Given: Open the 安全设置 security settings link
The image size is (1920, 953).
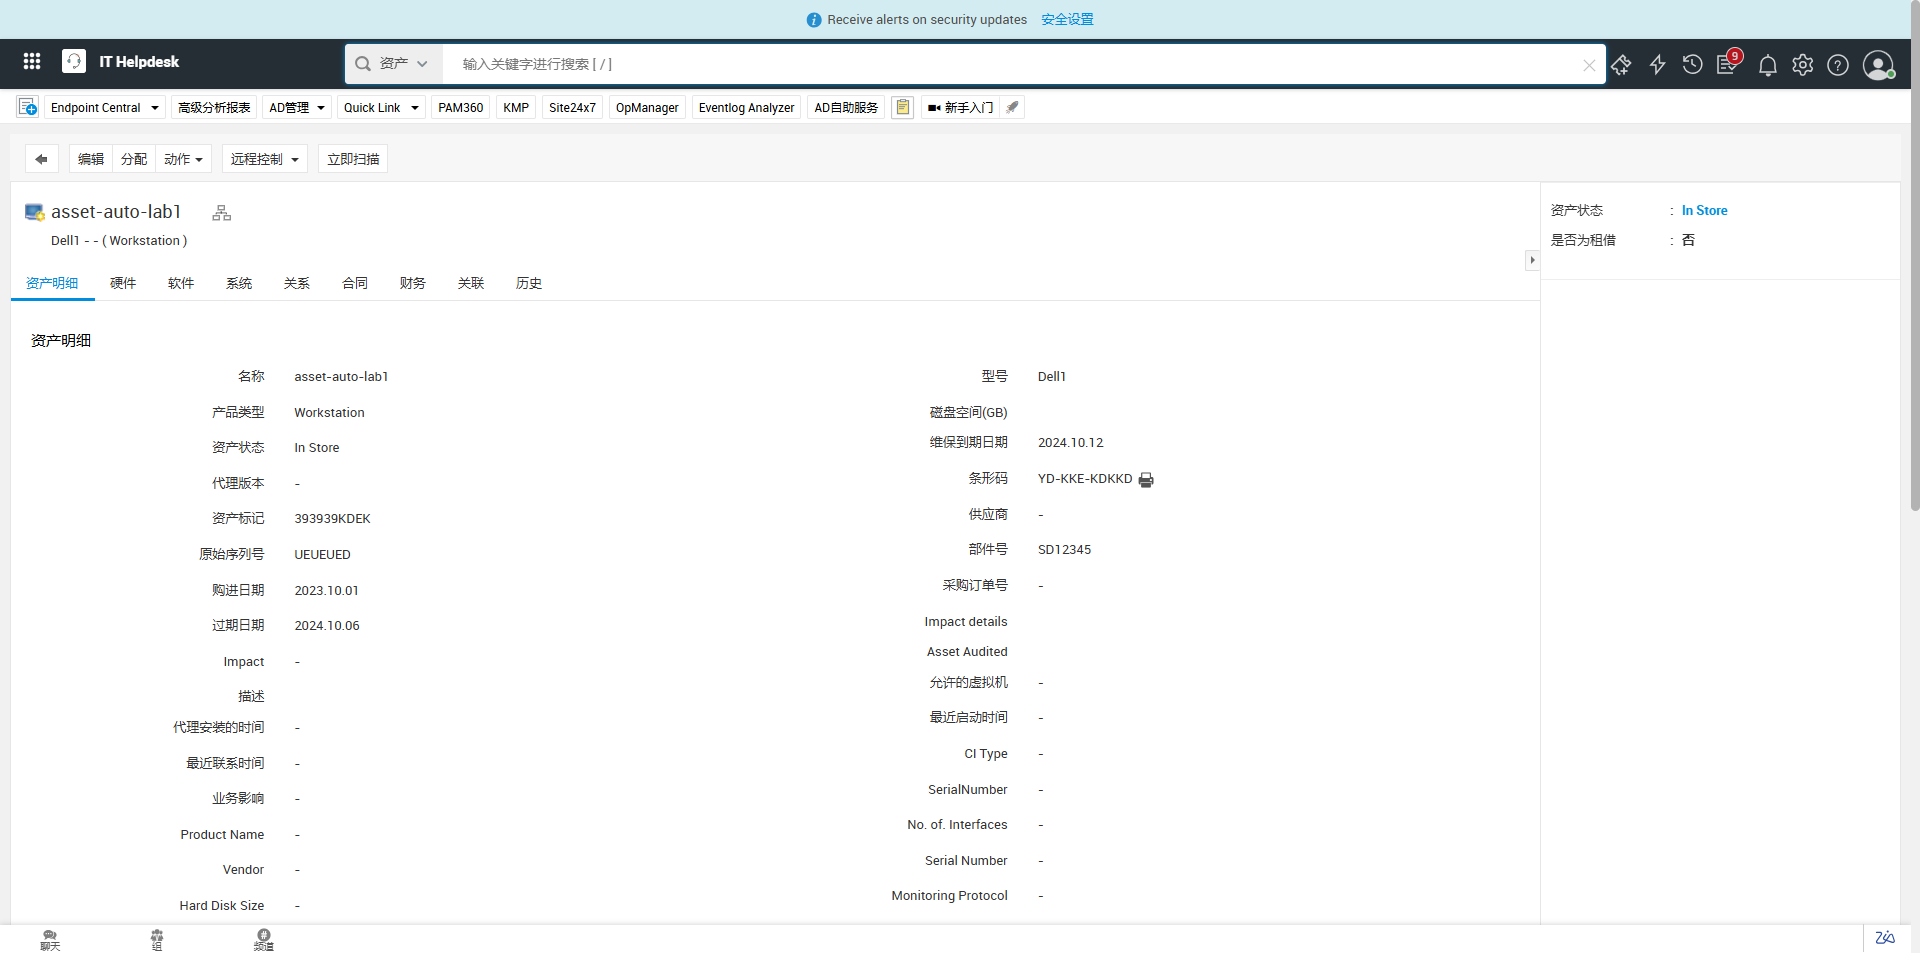Looking at the screenshot, I should pyautogui.click(x=1067, y=19).
